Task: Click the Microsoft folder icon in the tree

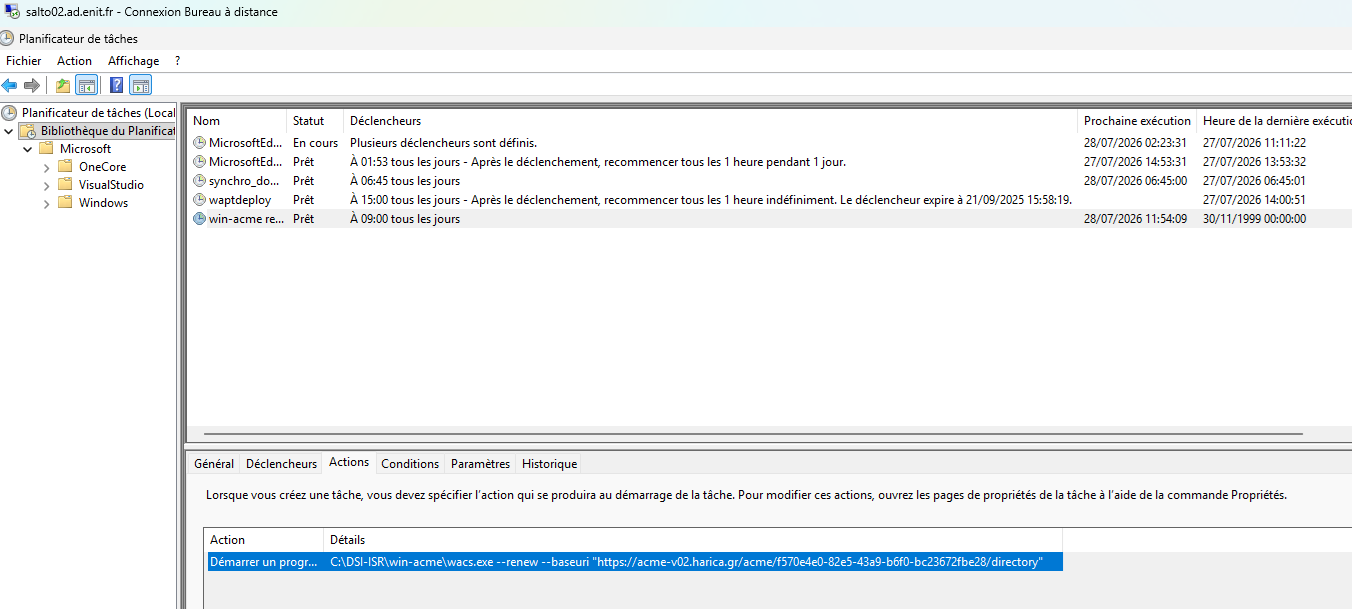Action: click(x=45, y=149)
